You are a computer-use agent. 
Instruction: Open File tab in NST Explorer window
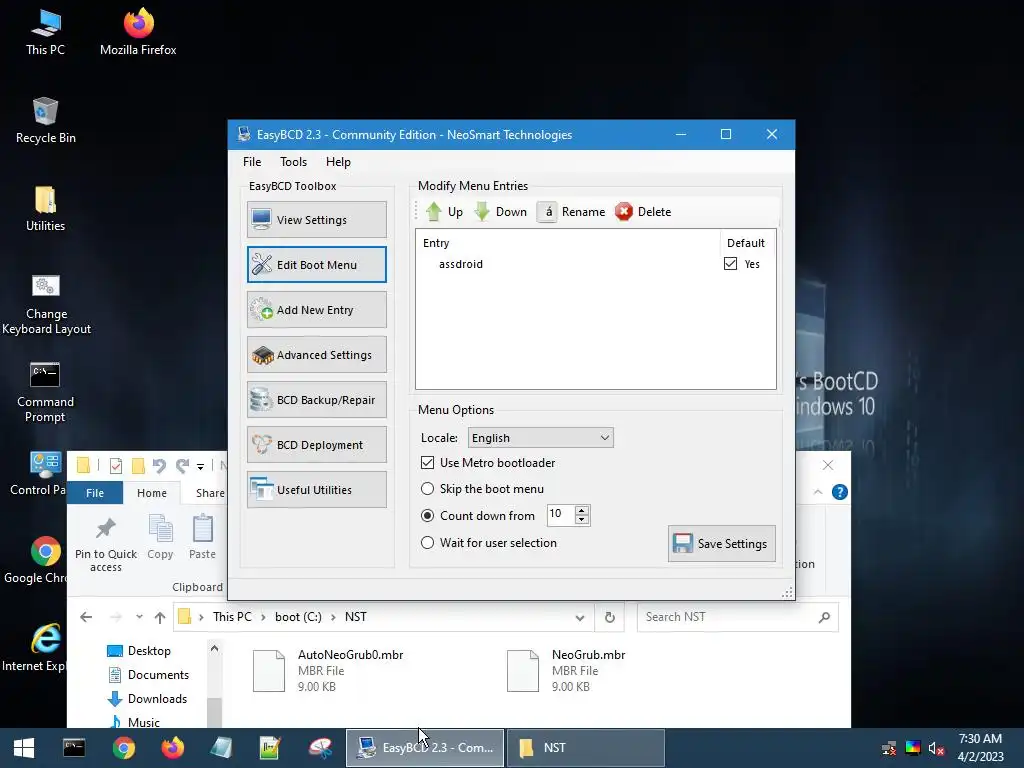pyautogui.click(x=95, y=493)
